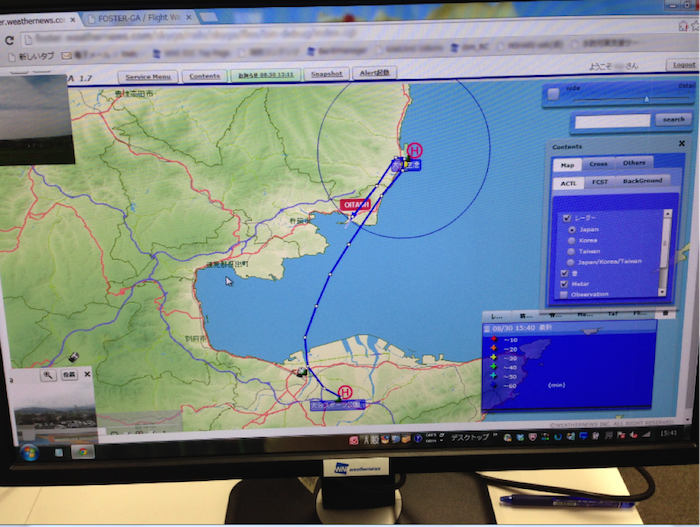Screen dimensions: 700x527
Task: Reload the page with the browser refresh icon
Action: [x=9, y=40]
